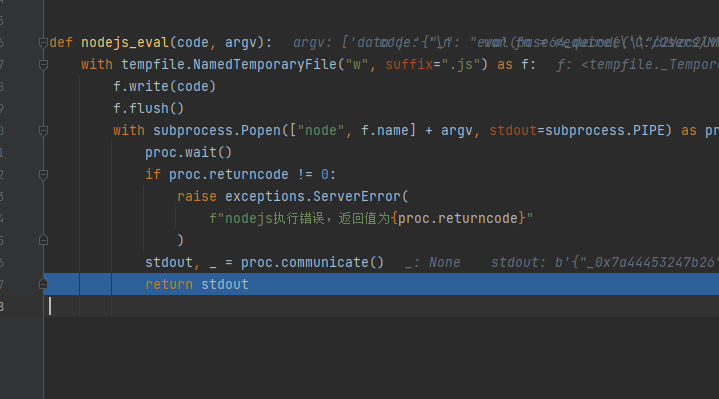Click the inline stdout debug value hint
This screenshot has height=399, width=719.
(x=604, y=262)
